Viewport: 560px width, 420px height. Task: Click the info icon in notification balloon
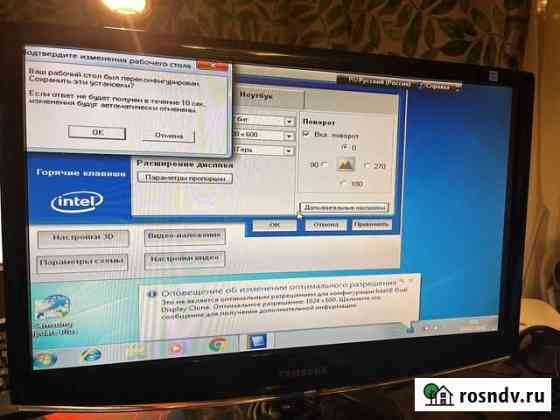pos(152,294)
